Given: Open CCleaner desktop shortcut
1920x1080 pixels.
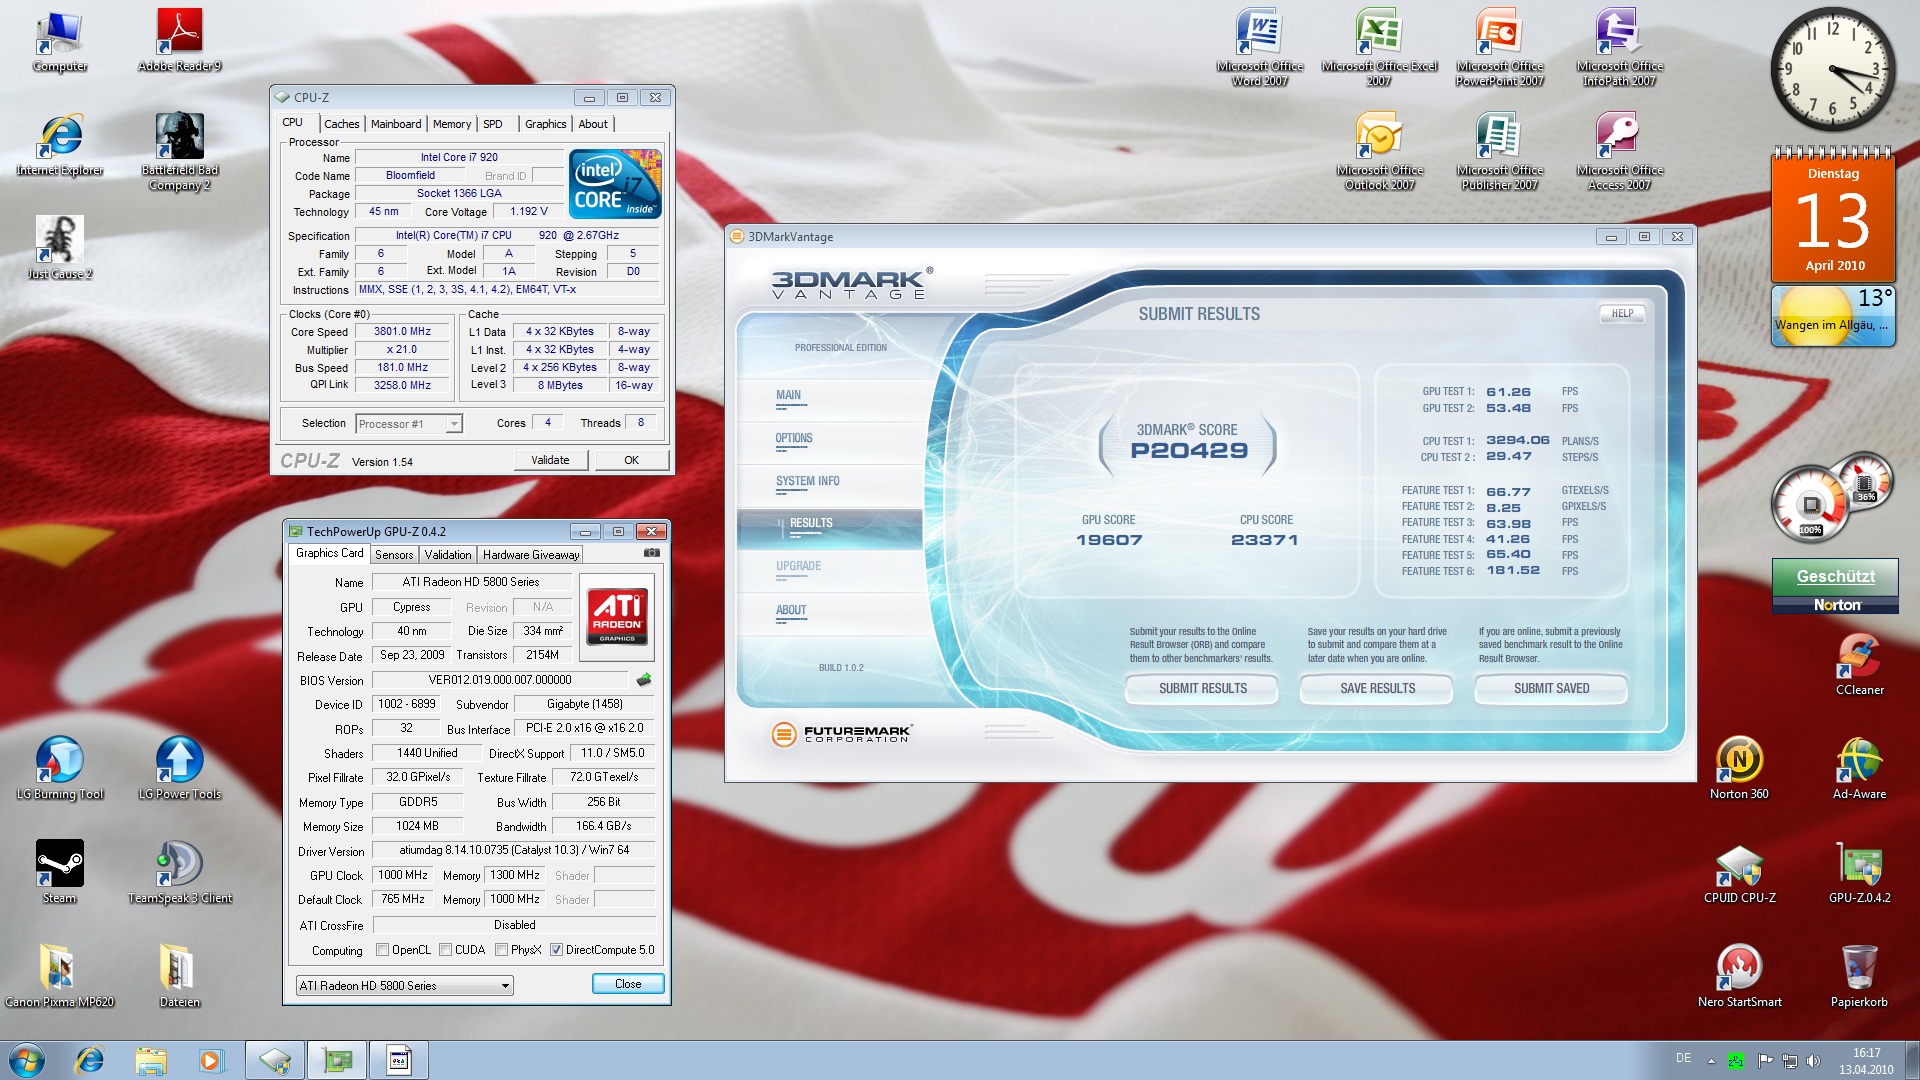Looking at the screenshot, I should pyautogui.click(x=1860, y=665).
